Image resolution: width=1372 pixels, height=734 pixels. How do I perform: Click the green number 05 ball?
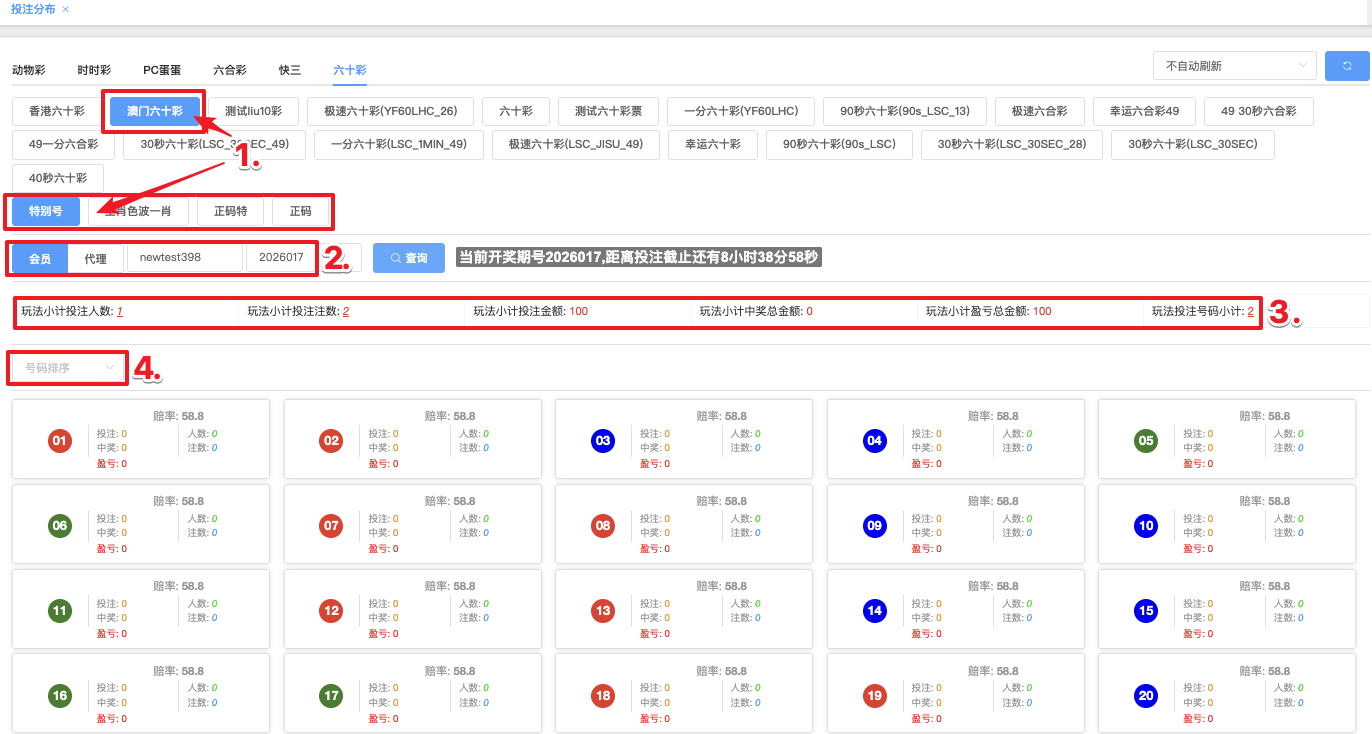point(1146,441)
